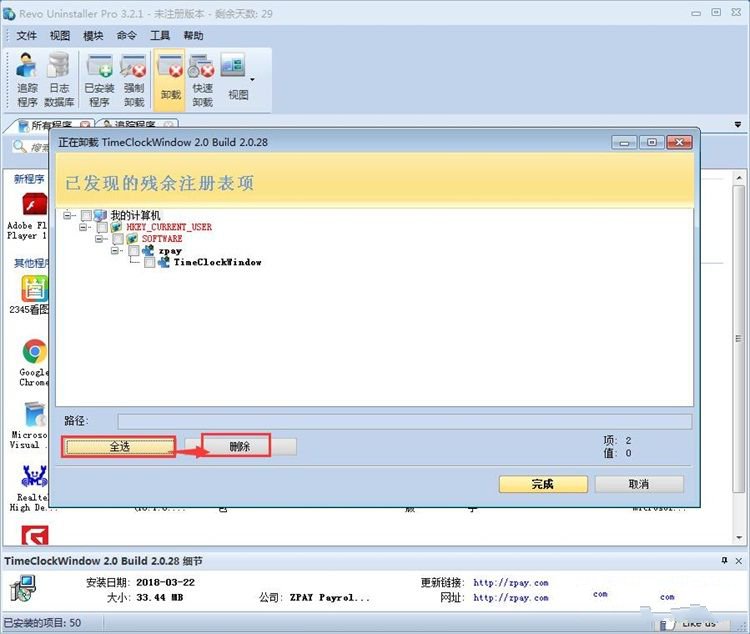This screenshot has height=634, width=750.
Task: Click the scrollbar down arrow
Action: 739,537
